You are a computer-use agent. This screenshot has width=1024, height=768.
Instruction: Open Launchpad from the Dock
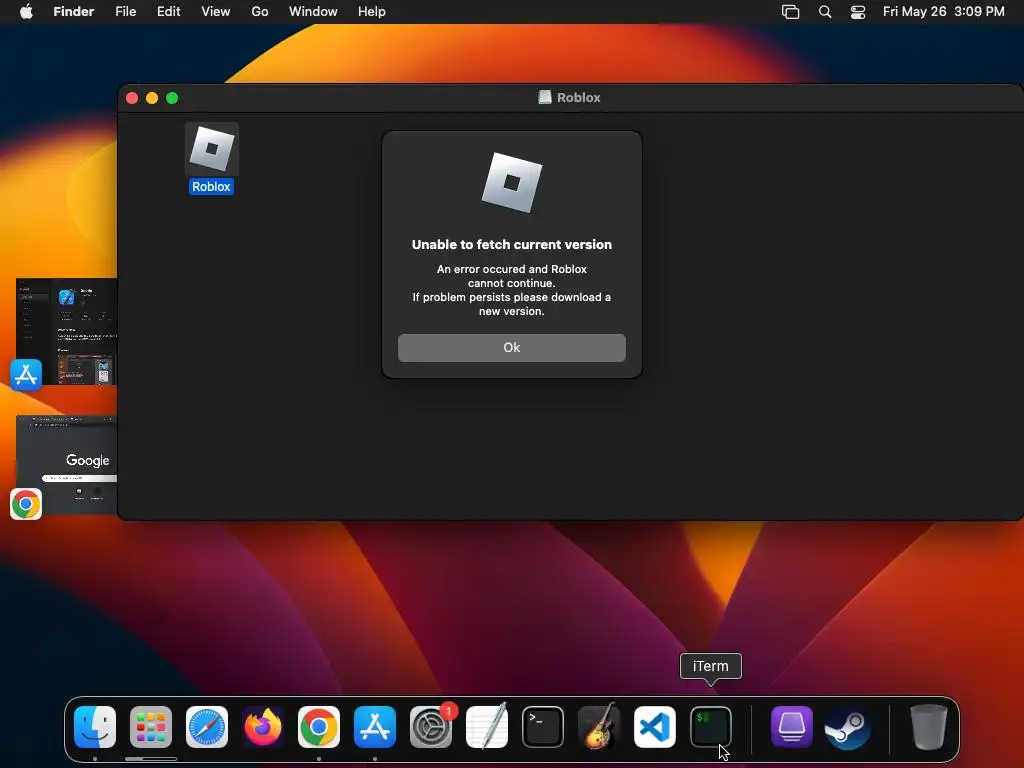coord(151,727)
